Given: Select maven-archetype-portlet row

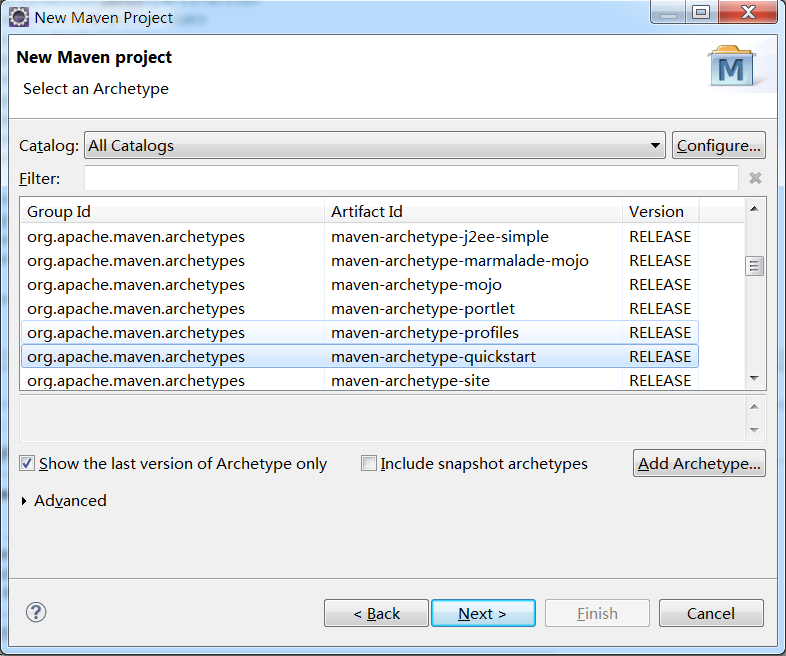Looking at the screenshot, I should (x=359, y=309).
